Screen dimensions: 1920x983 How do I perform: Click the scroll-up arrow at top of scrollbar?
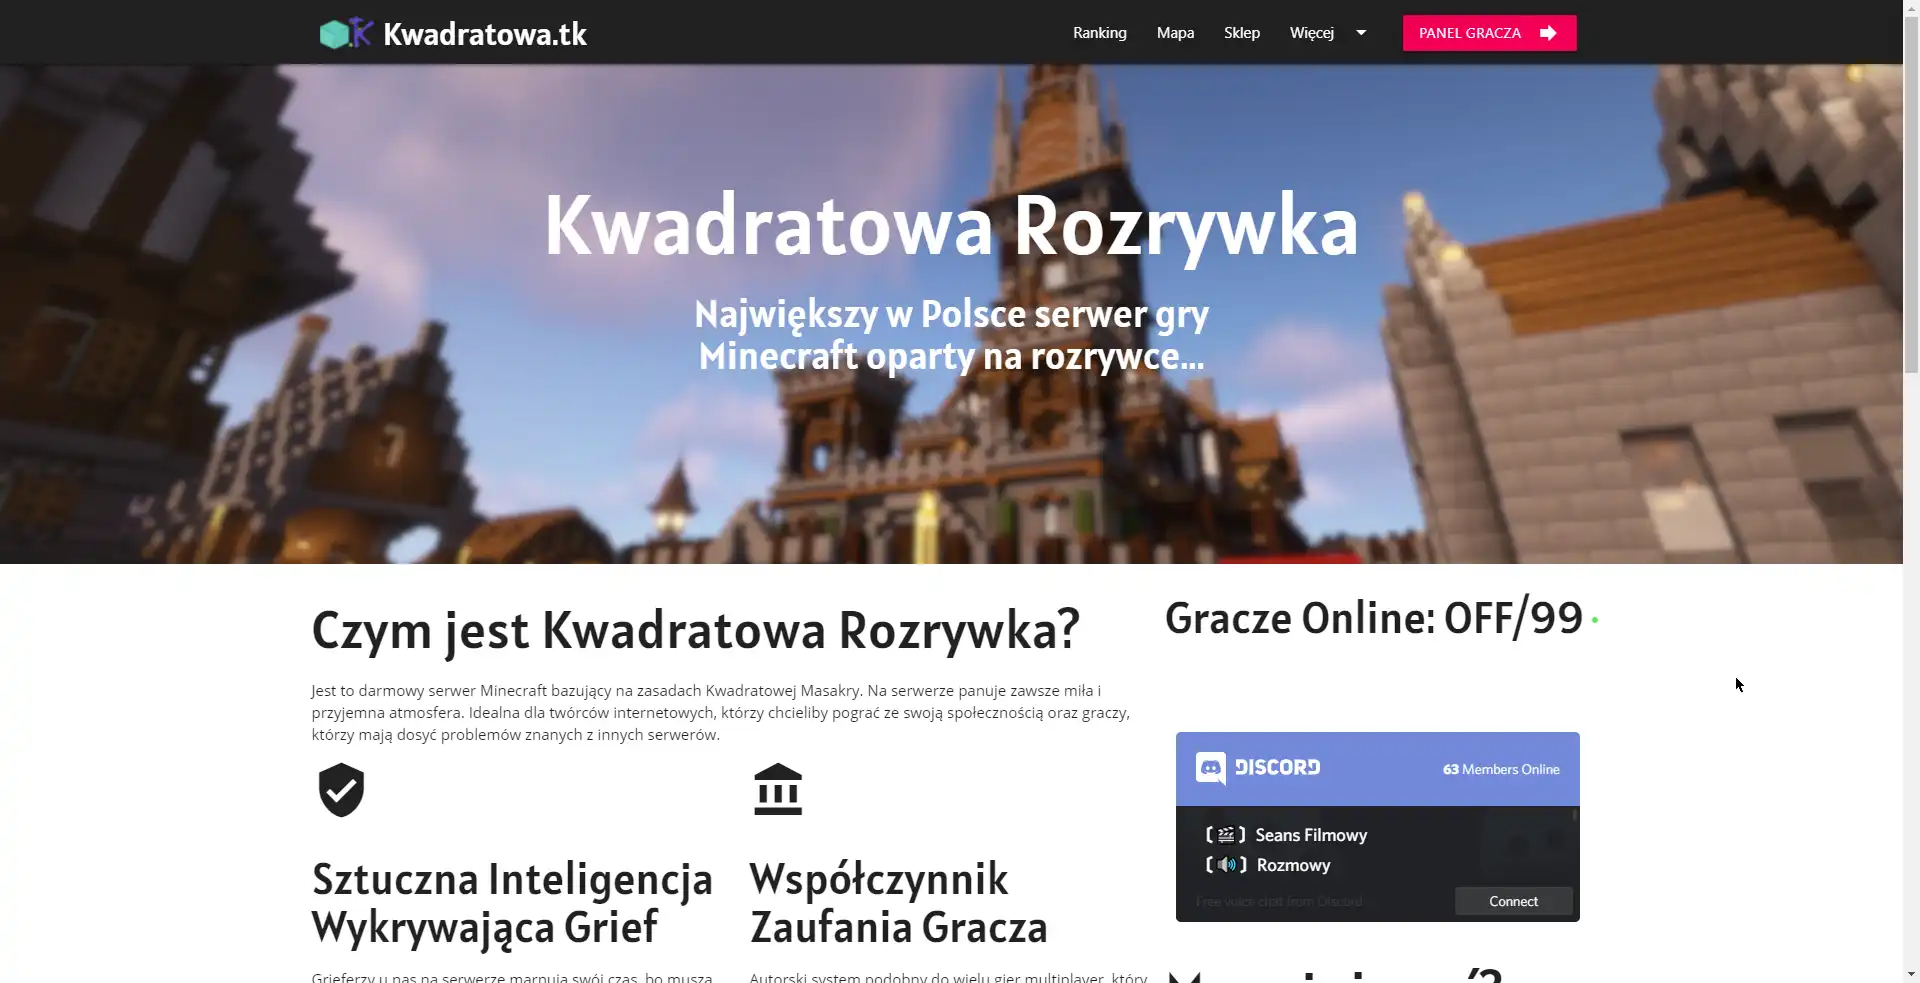1911,7
